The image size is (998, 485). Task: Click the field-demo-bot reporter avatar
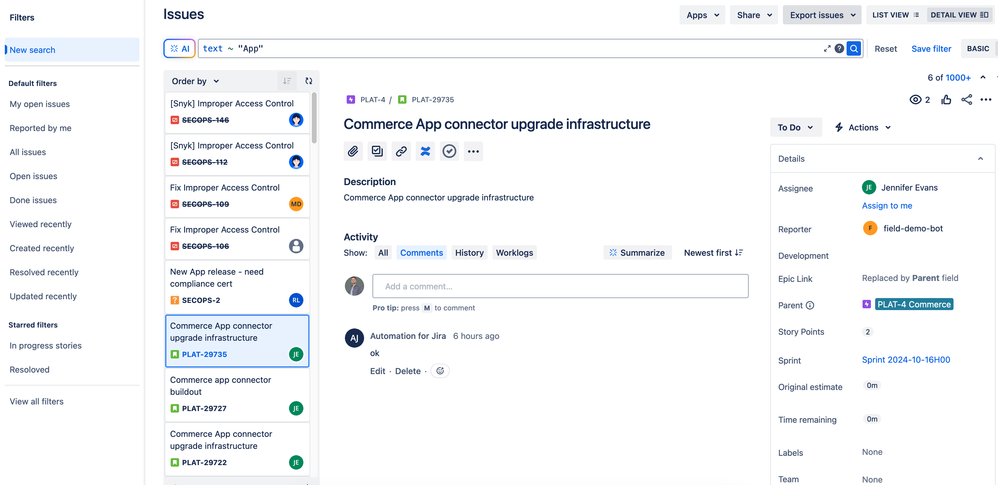pos(870,228)
